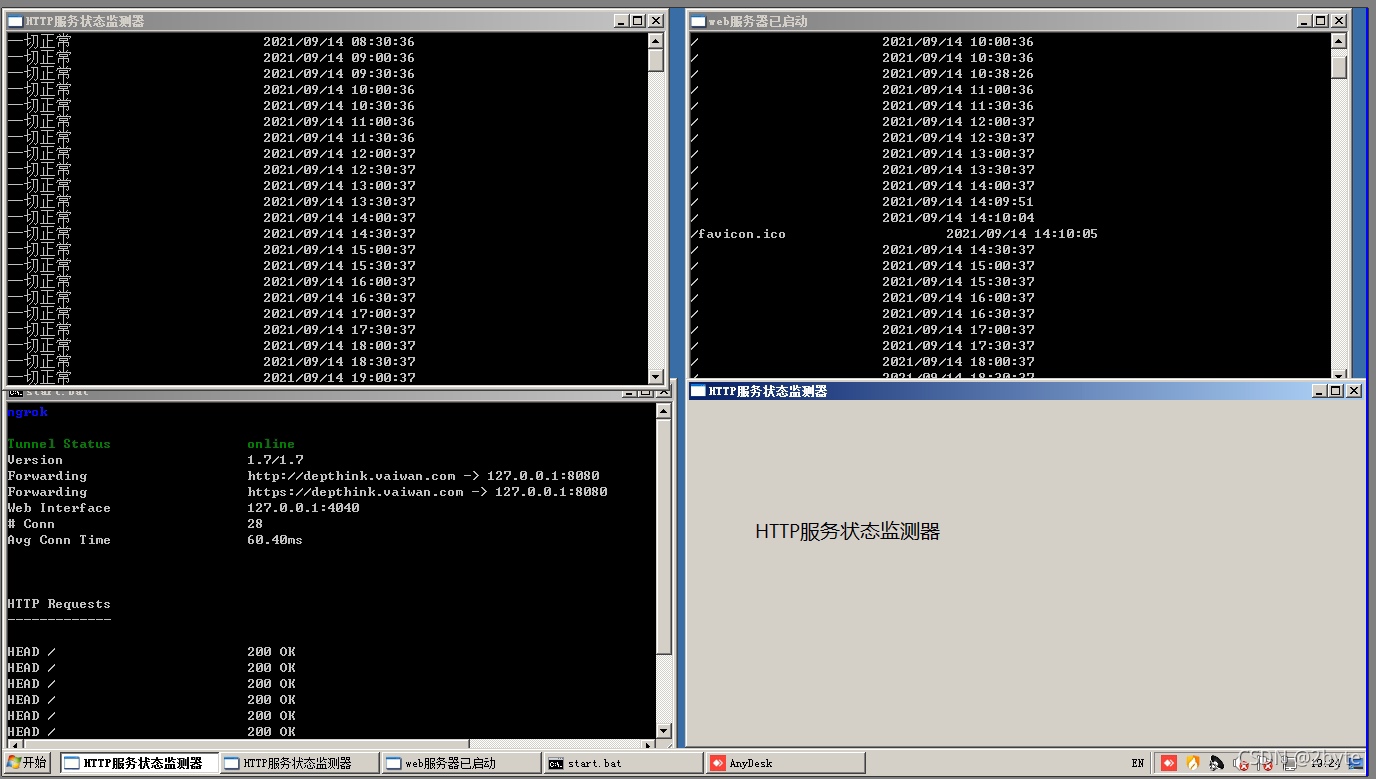This screenshot has height=779, width=1376.
Task: Click timestamp 2021/09/14 14:10:05 in web server log
Action: pos(1022,234)
